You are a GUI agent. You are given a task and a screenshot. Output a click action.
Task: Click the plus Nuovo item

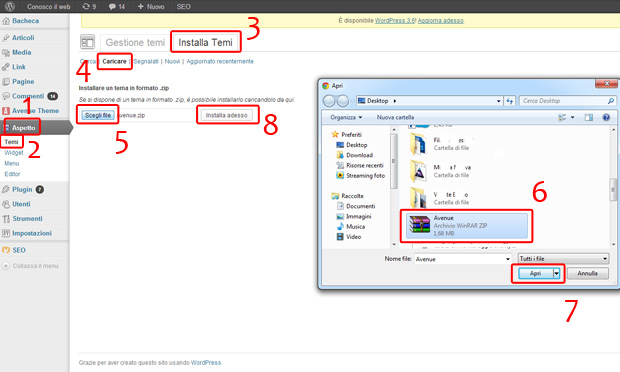tap(151, 6)
